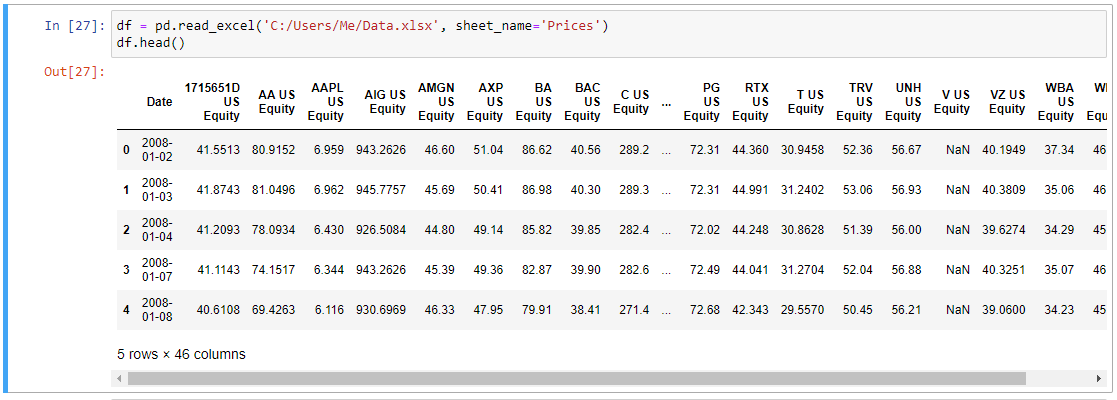Click the VZ US Equity column header
Viewport: 1117px width, 400px height.
click(1007, 102)
